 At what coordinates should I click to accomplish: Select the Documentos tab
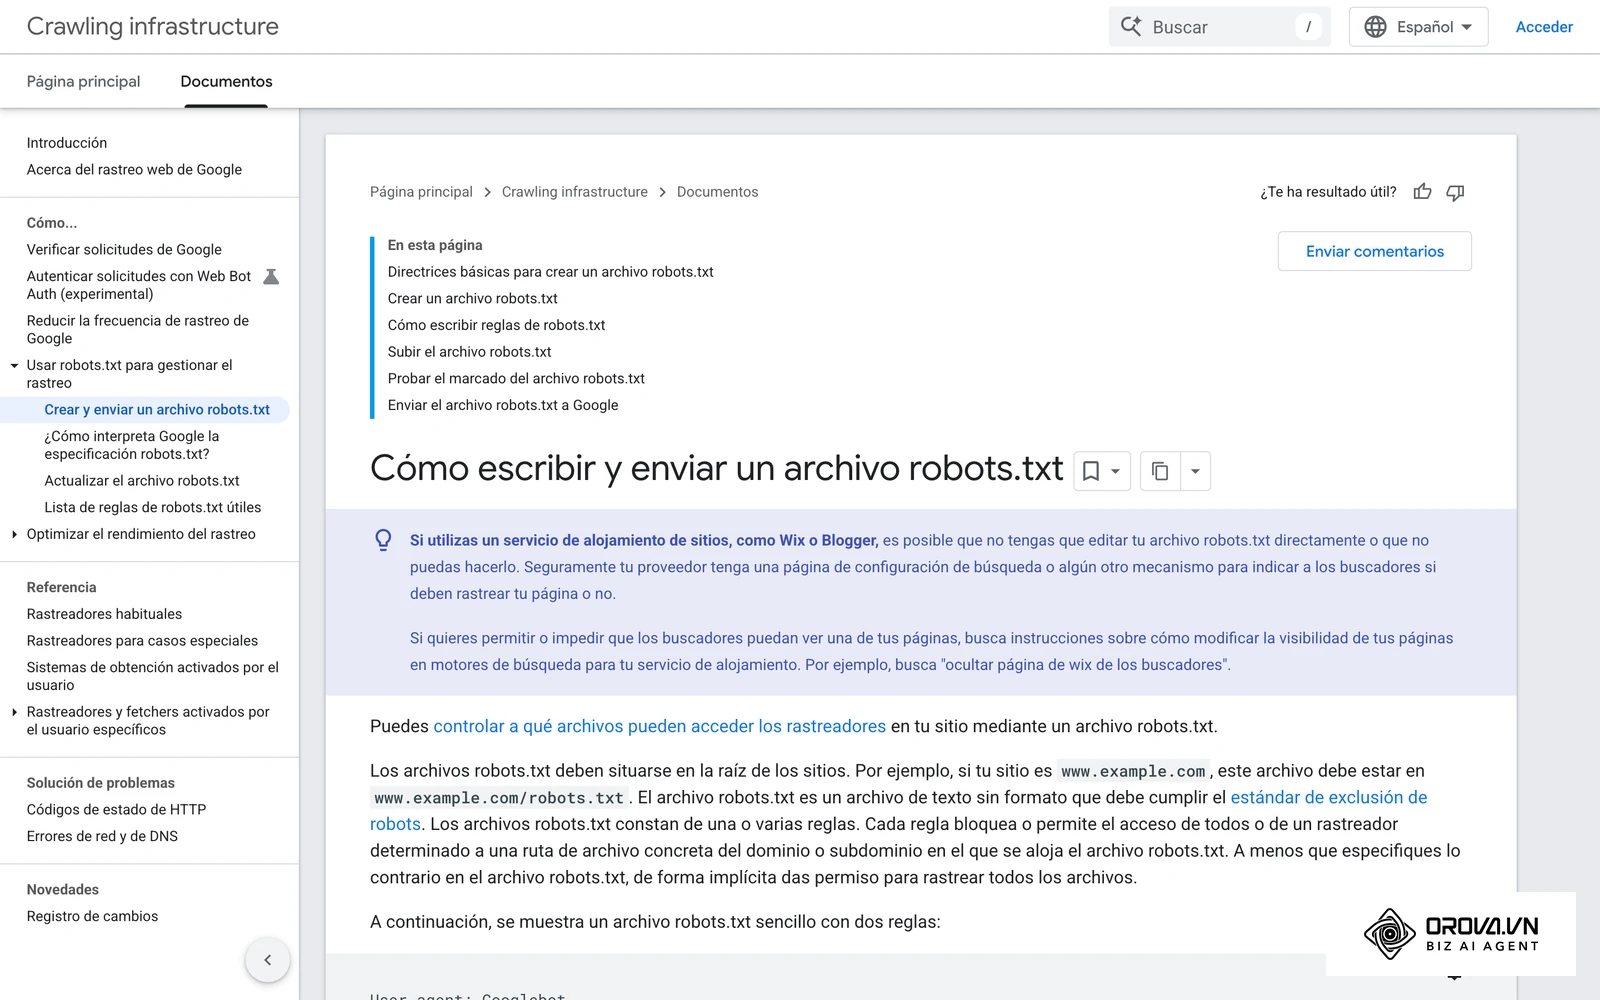tap(226, 81)
